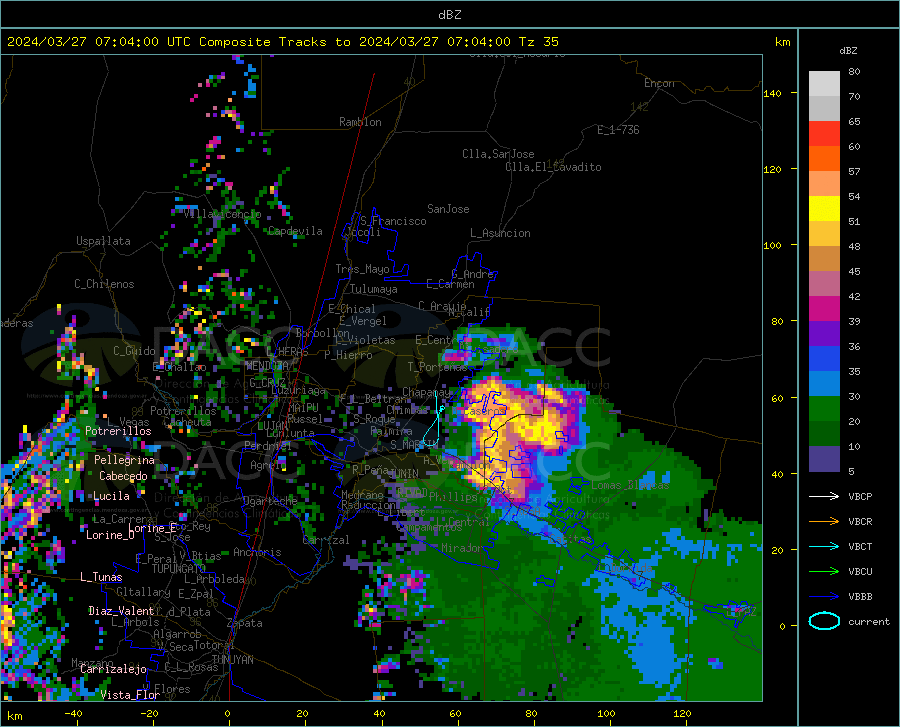
Task: Click the Vista_Flor pink label
Action: coord(130,695)
